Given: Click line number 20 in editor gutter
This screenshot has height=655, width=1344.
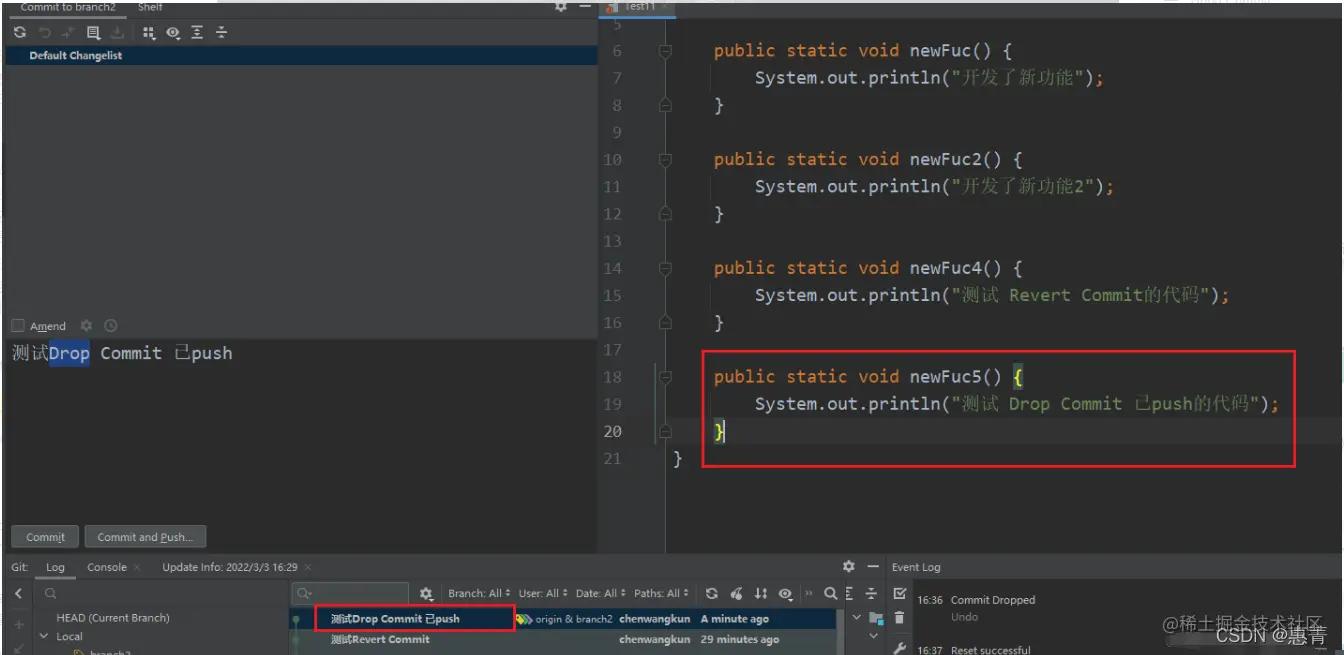Looking at the screenshot, I should (612, 431).
